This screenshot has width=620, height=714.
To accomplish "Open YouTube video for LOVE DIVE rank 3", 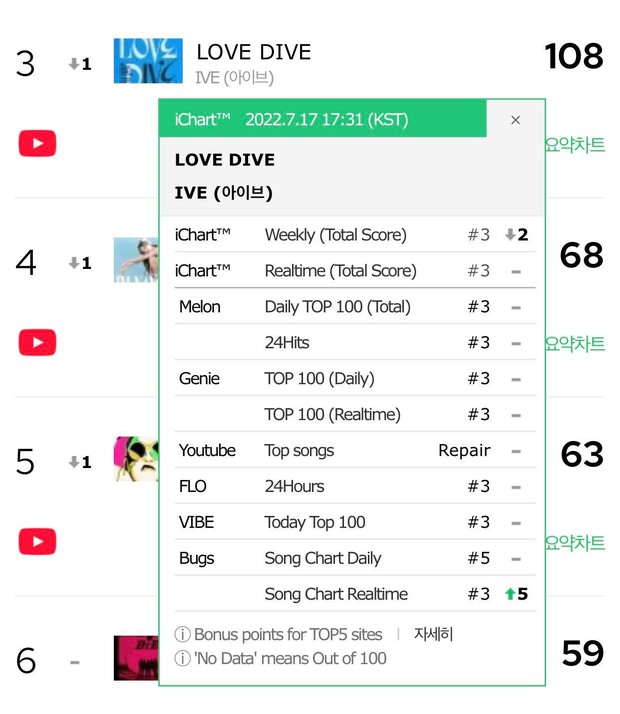I will 37,143.
